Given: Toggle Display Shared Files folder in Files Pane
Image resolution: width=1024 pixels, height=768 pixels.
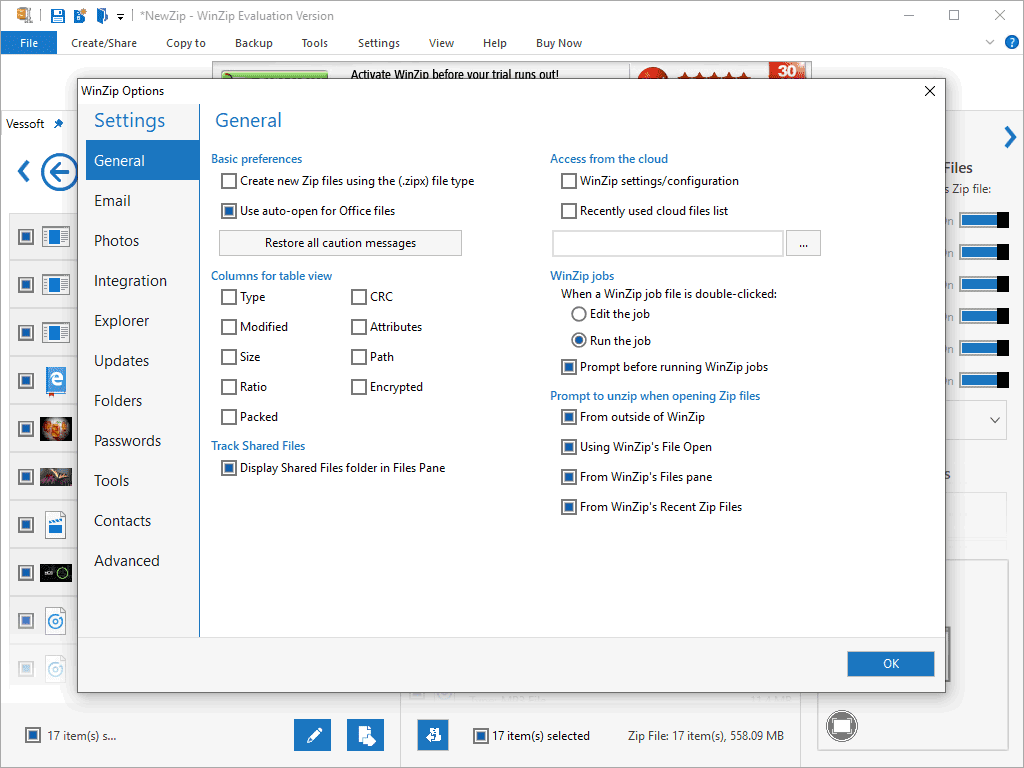Looking at the screenshot, I should (x=229, y=468).
